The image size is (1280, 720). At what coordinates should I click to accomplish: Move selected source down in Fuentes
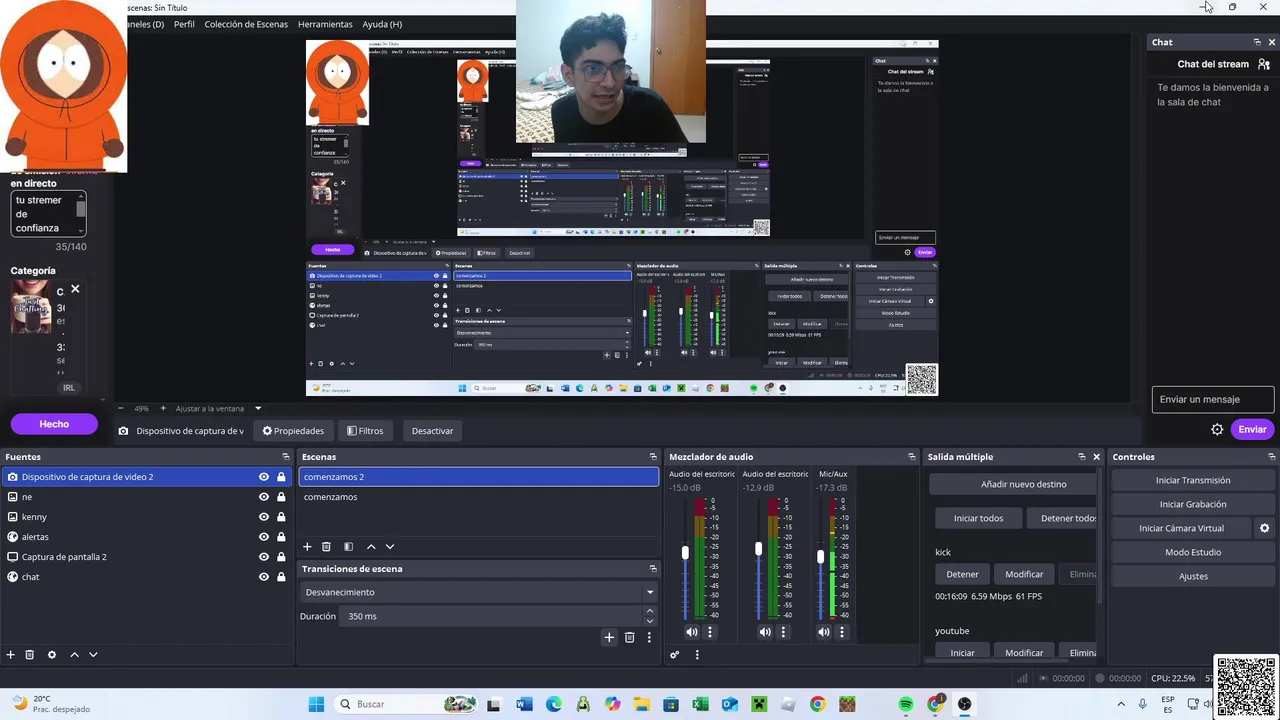coord(93,655)
